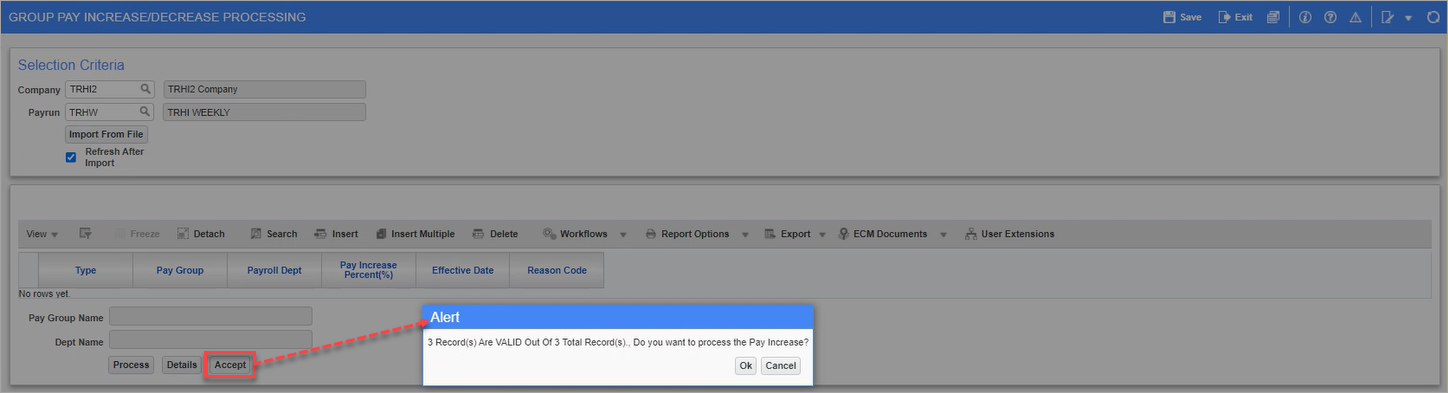Click Report Options in toolbar

[x=687, y=234]
